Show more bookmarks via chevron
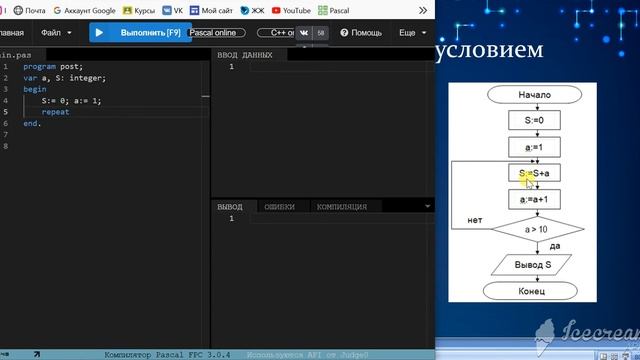Screen dimensions: 640x360 [423, 10]
